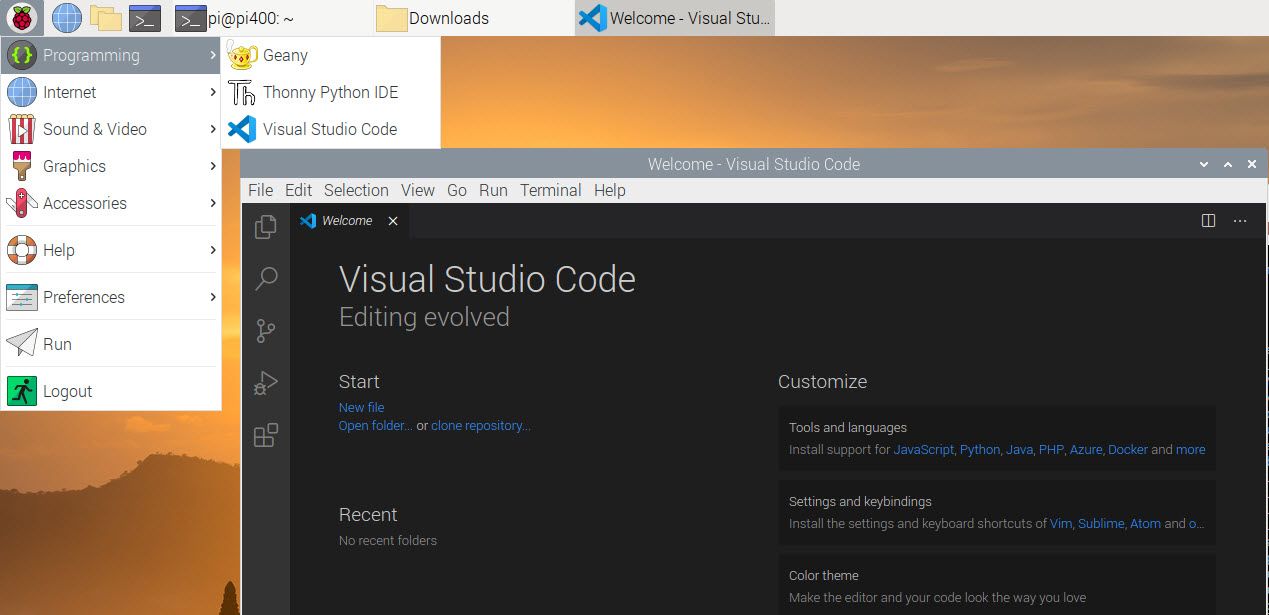Open the Explorer view in activity bar

[x=266, y=227]
